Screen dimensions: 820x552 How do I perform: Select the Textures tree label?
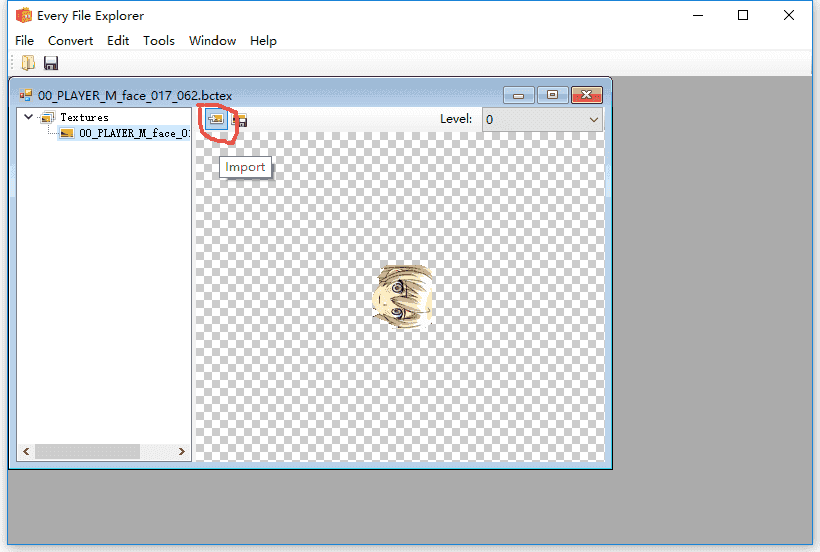pos(84,118)
